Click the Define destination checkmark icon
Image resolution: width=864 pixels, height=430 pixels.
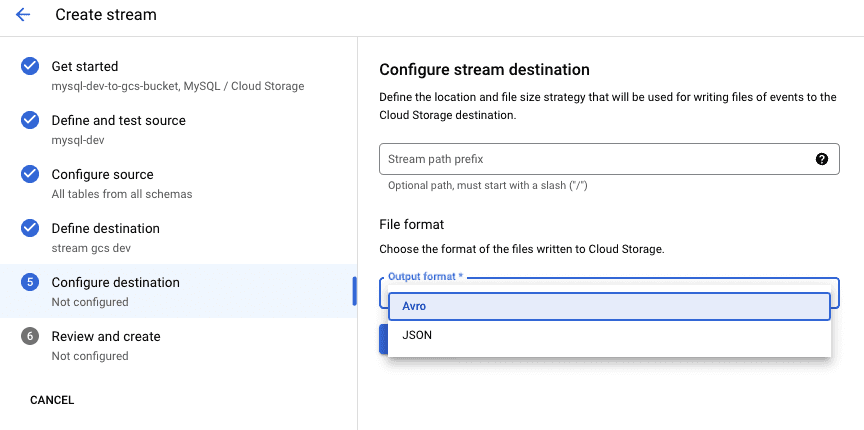30,228
